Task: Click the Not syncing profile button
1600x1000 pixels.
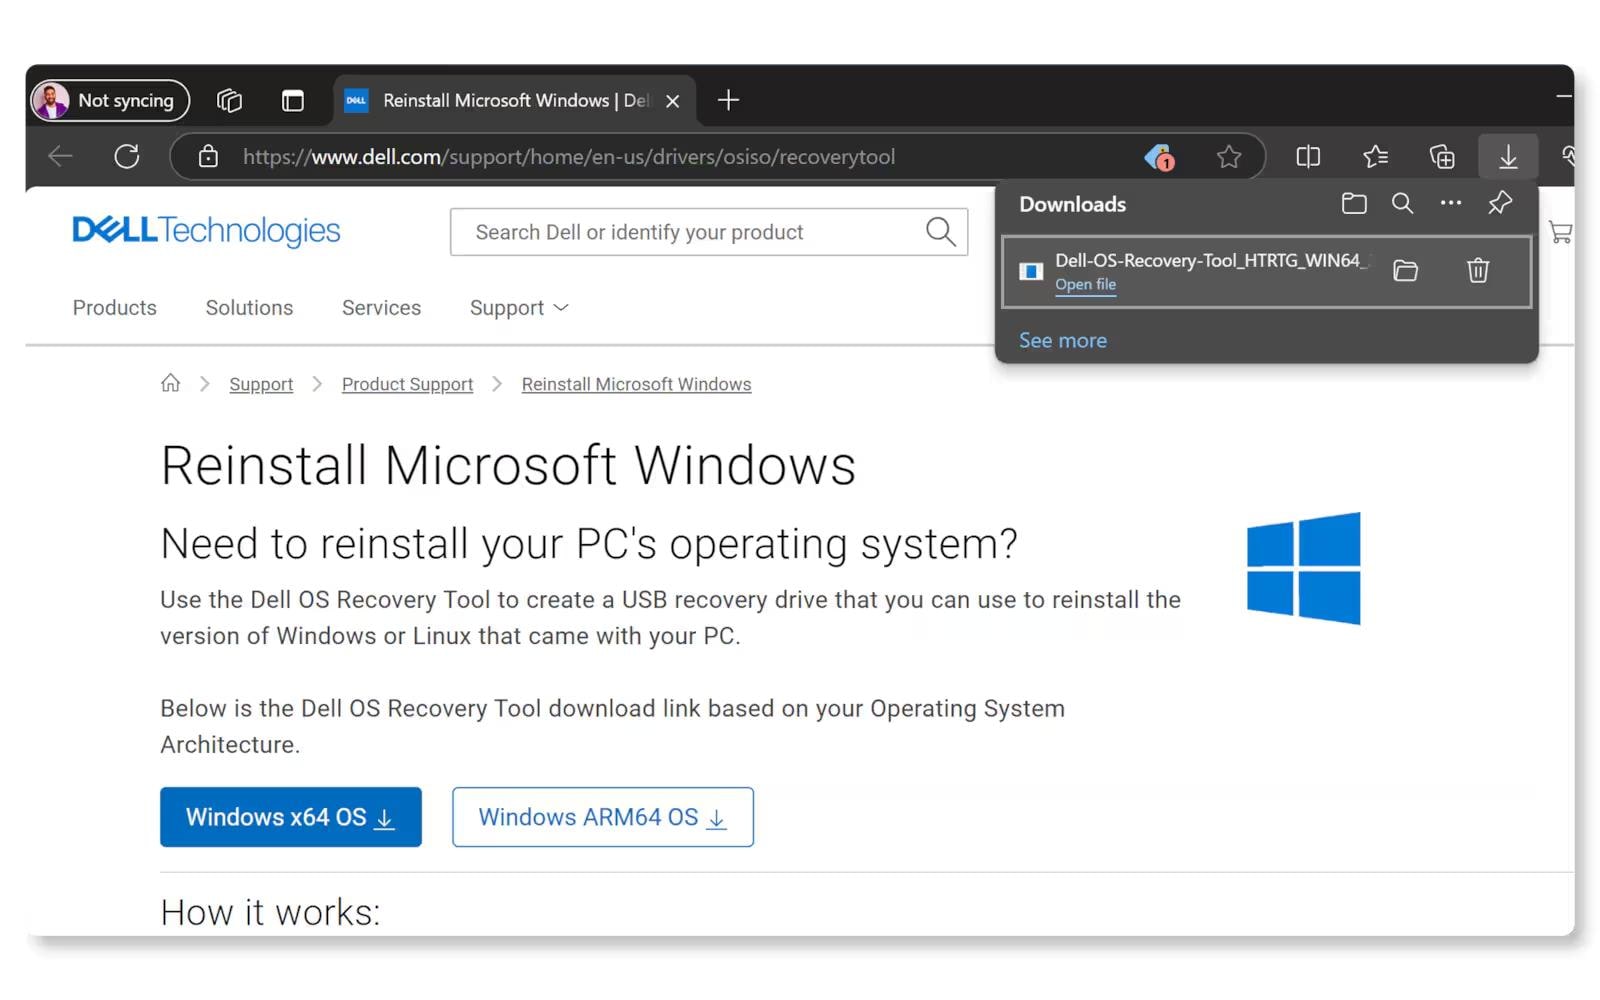Action: [x=110, y=100]
